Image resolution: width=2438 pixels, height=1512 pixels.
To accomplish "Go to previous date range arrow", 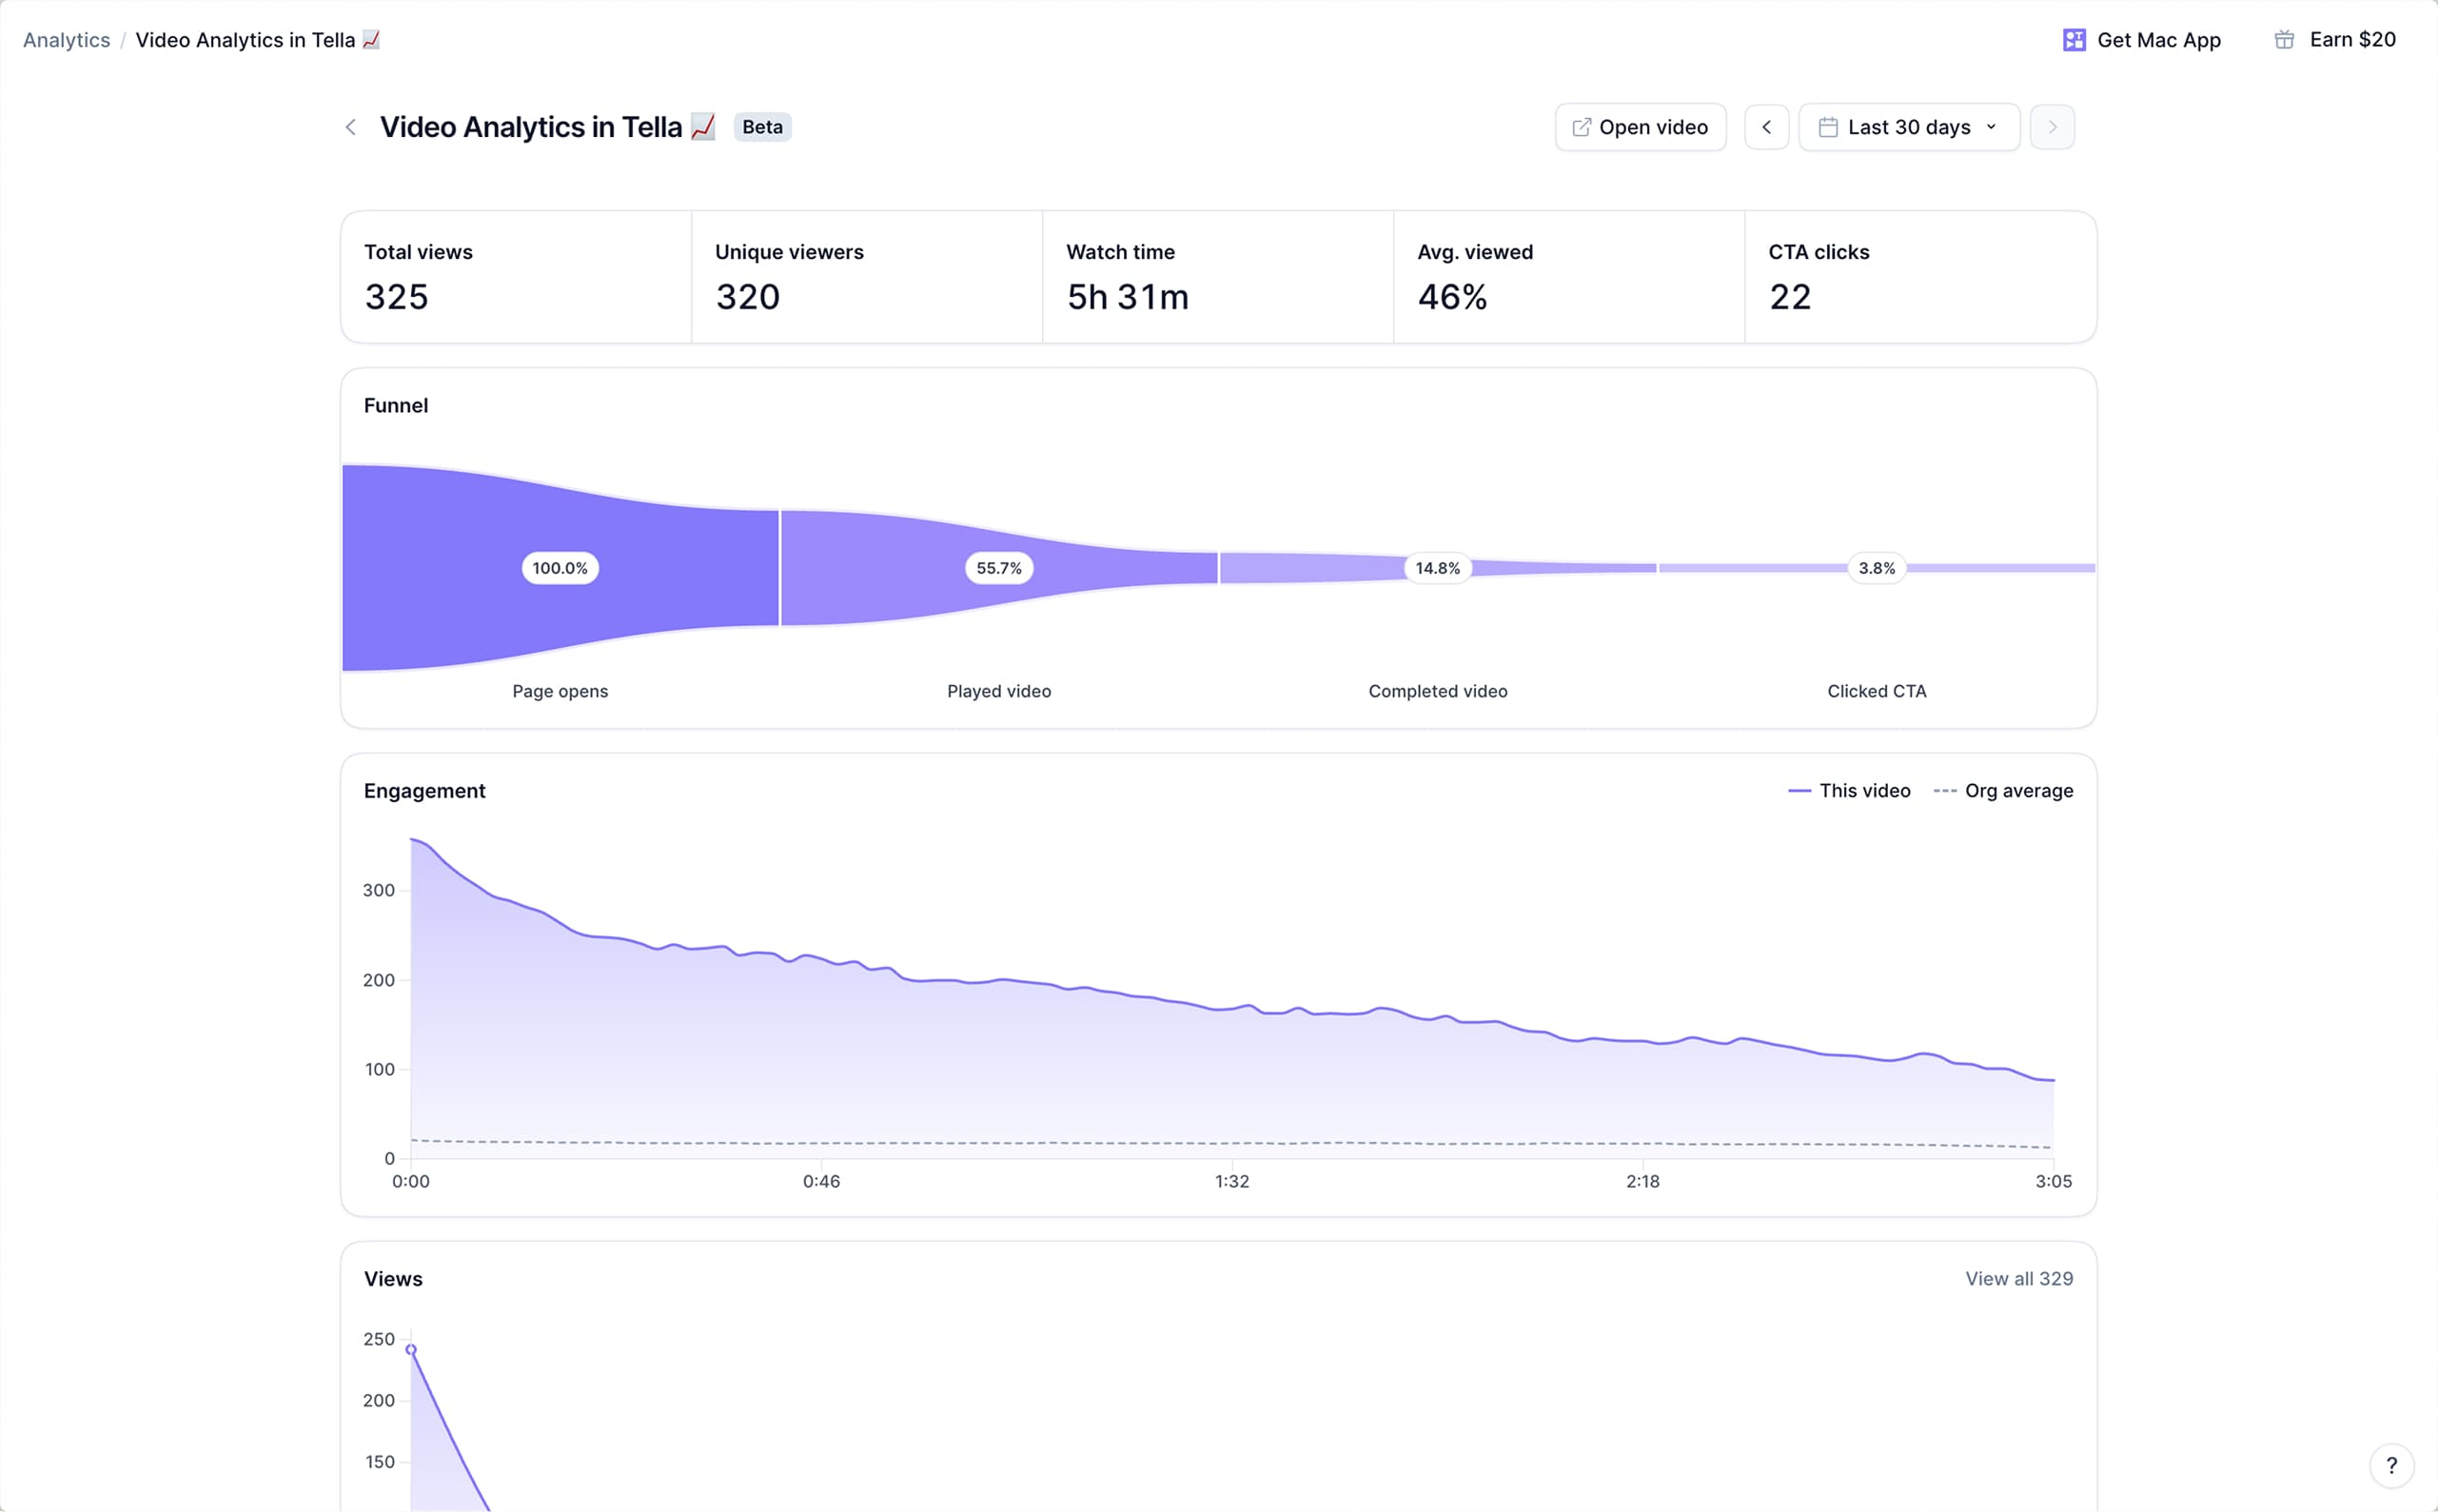I will click(1766, 127).
